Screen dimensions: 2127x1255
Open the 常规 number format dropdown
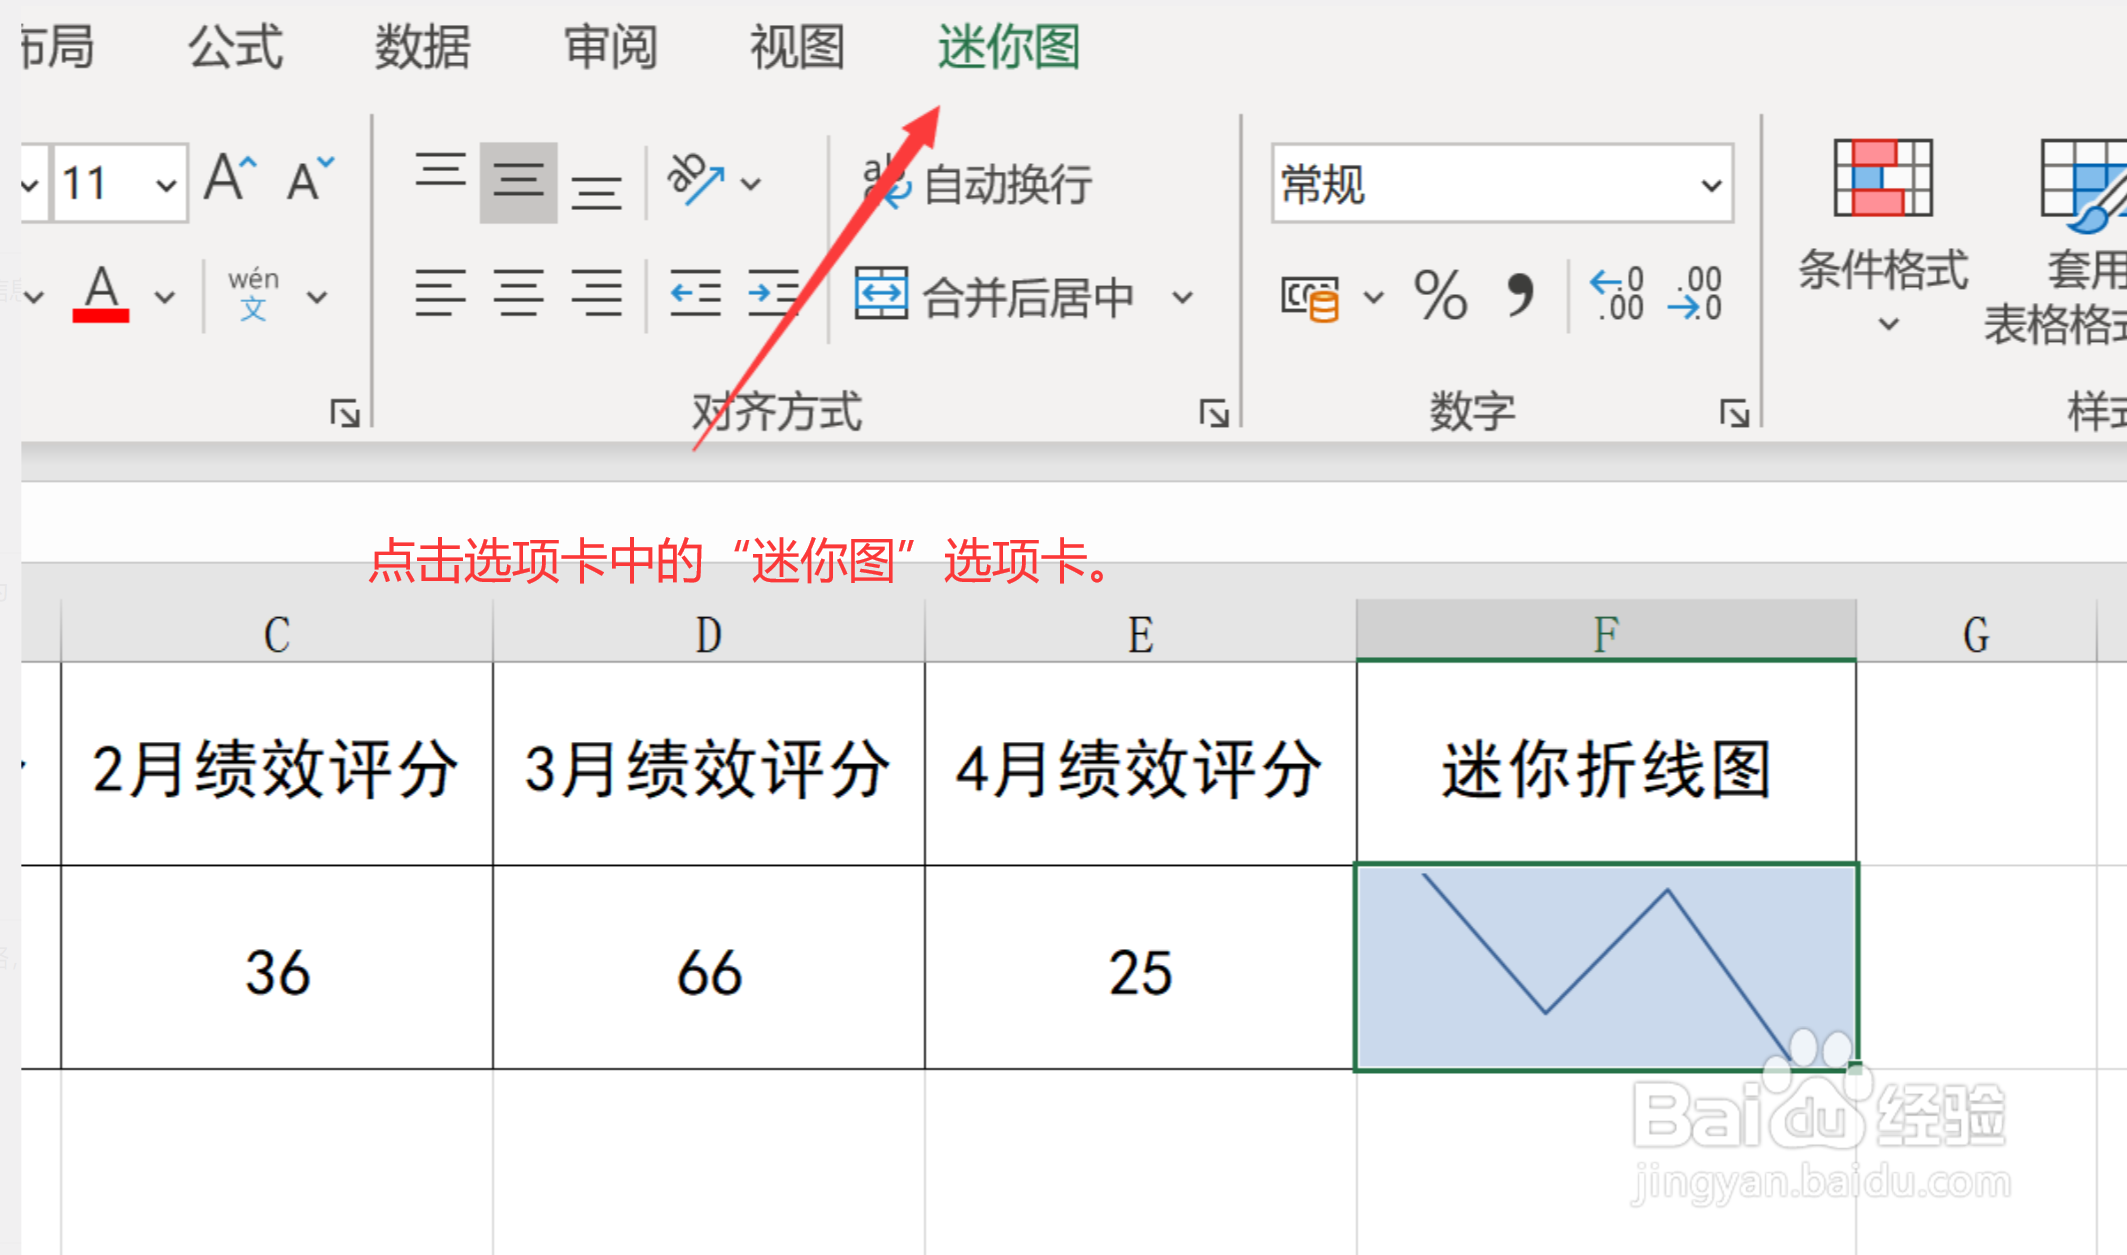coord(1710,185)
